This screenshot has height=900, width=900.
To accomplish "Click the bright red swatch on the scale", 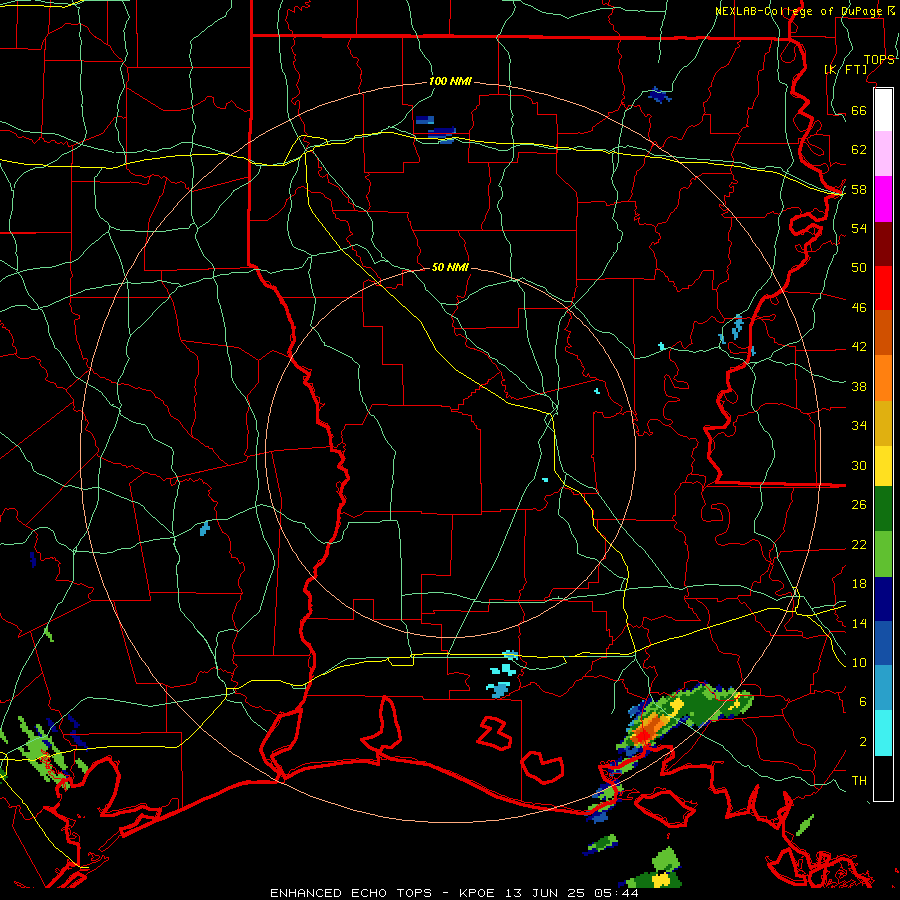I will [x=883, y=288].
